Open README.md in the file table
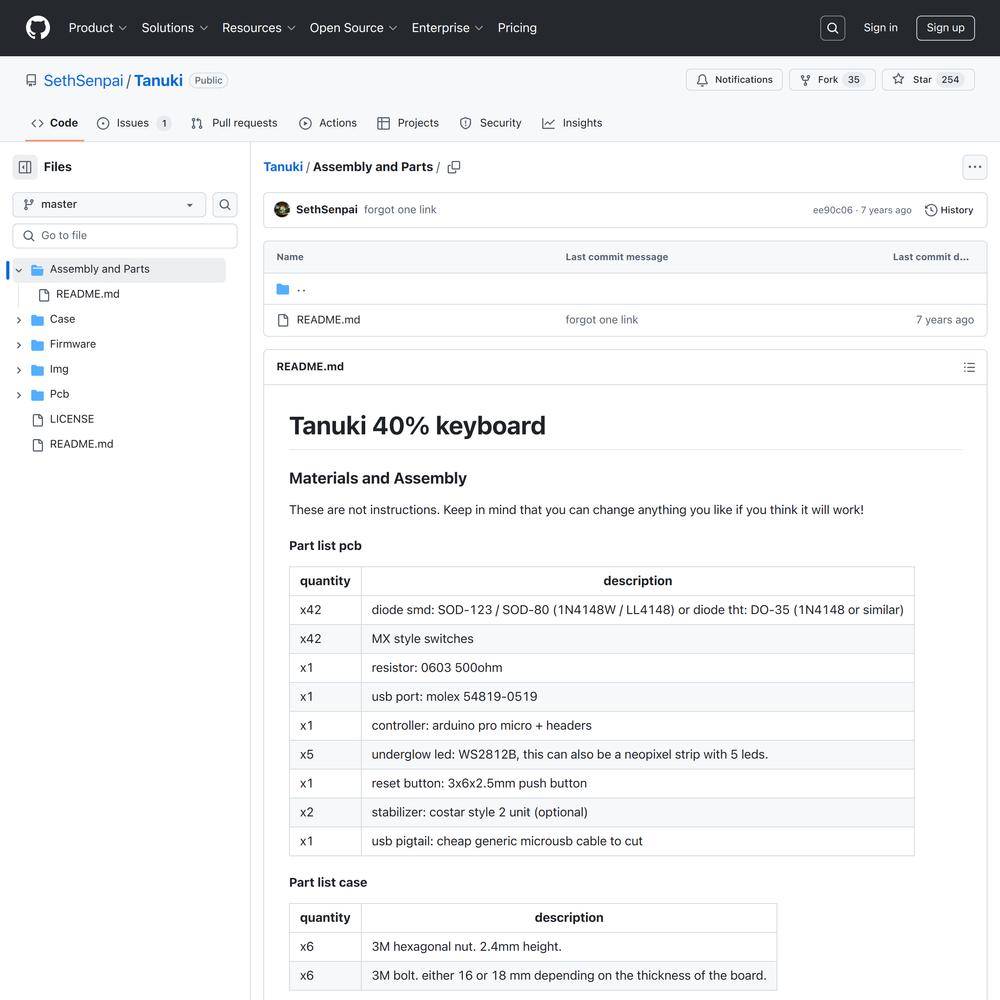The height and width of the screenshot is (1000, 1000). (x=328, y=320)
